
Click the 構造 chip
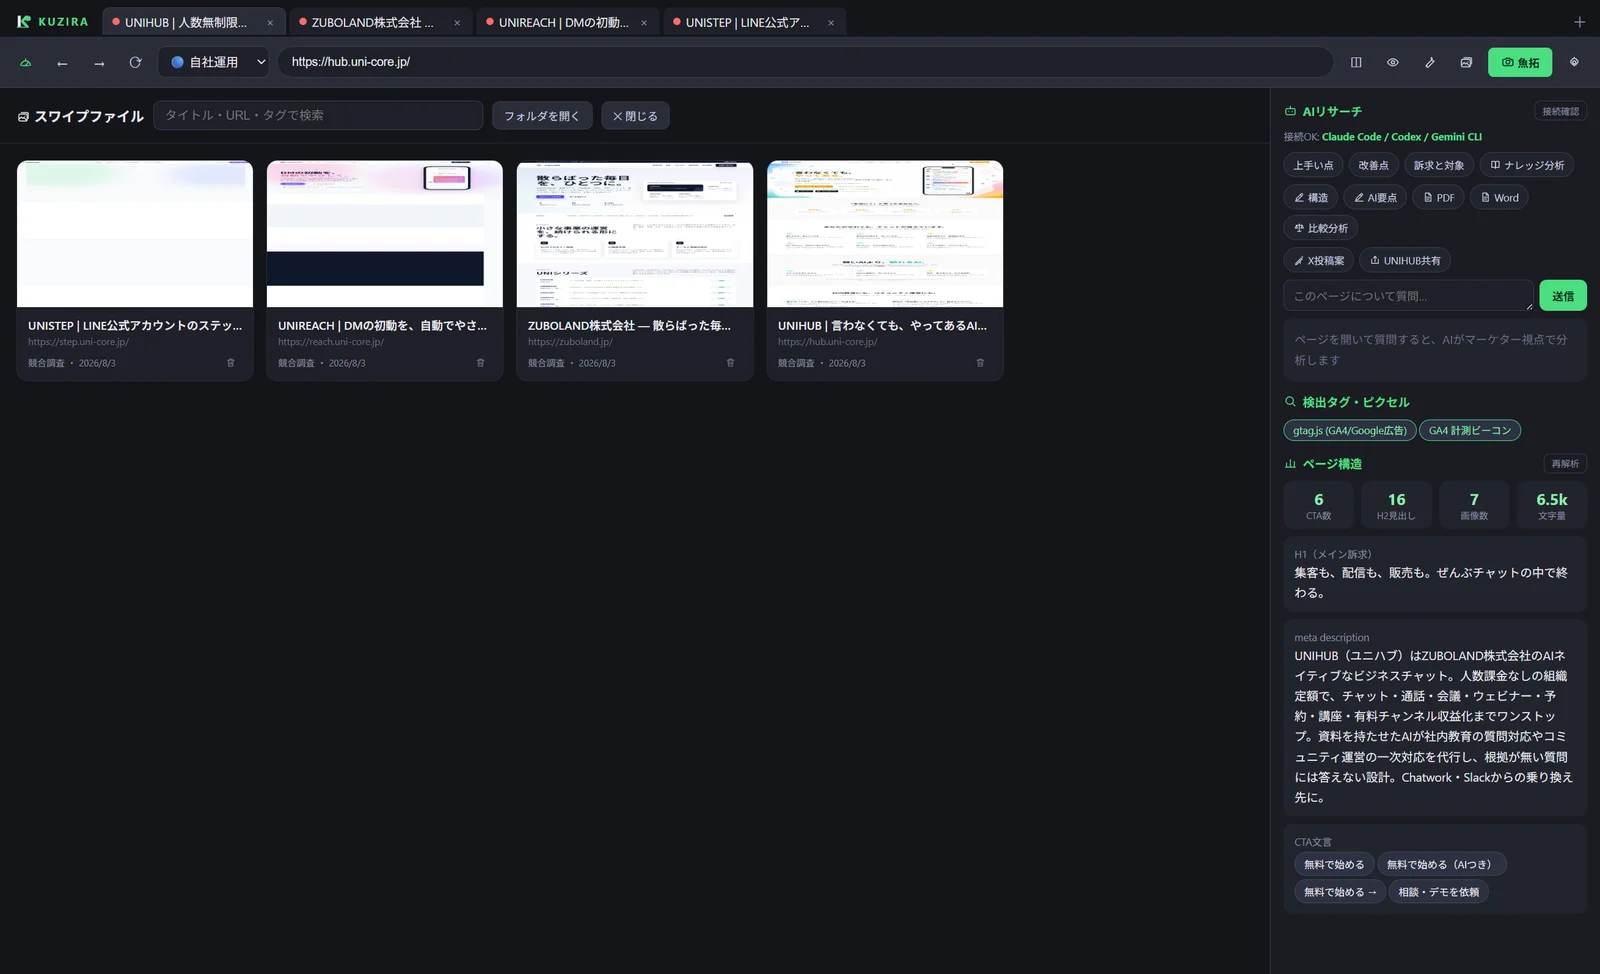[x=1311, y=197]
